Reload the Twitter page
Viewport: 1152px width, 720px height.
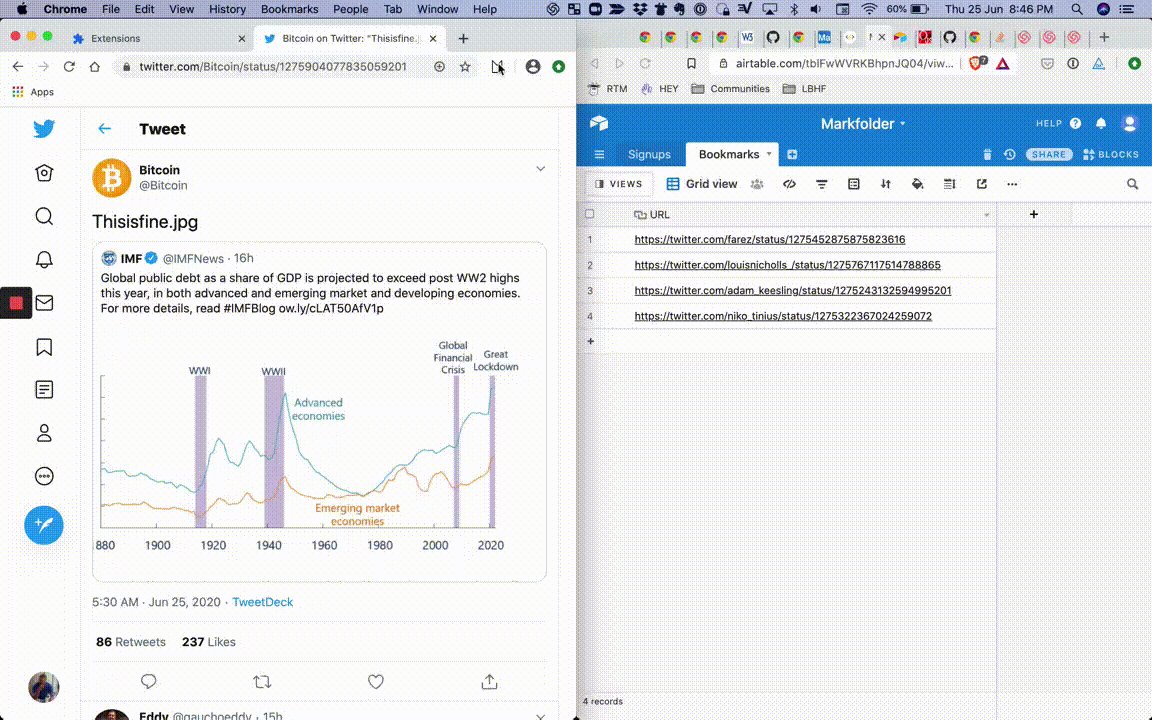[69, 67]
